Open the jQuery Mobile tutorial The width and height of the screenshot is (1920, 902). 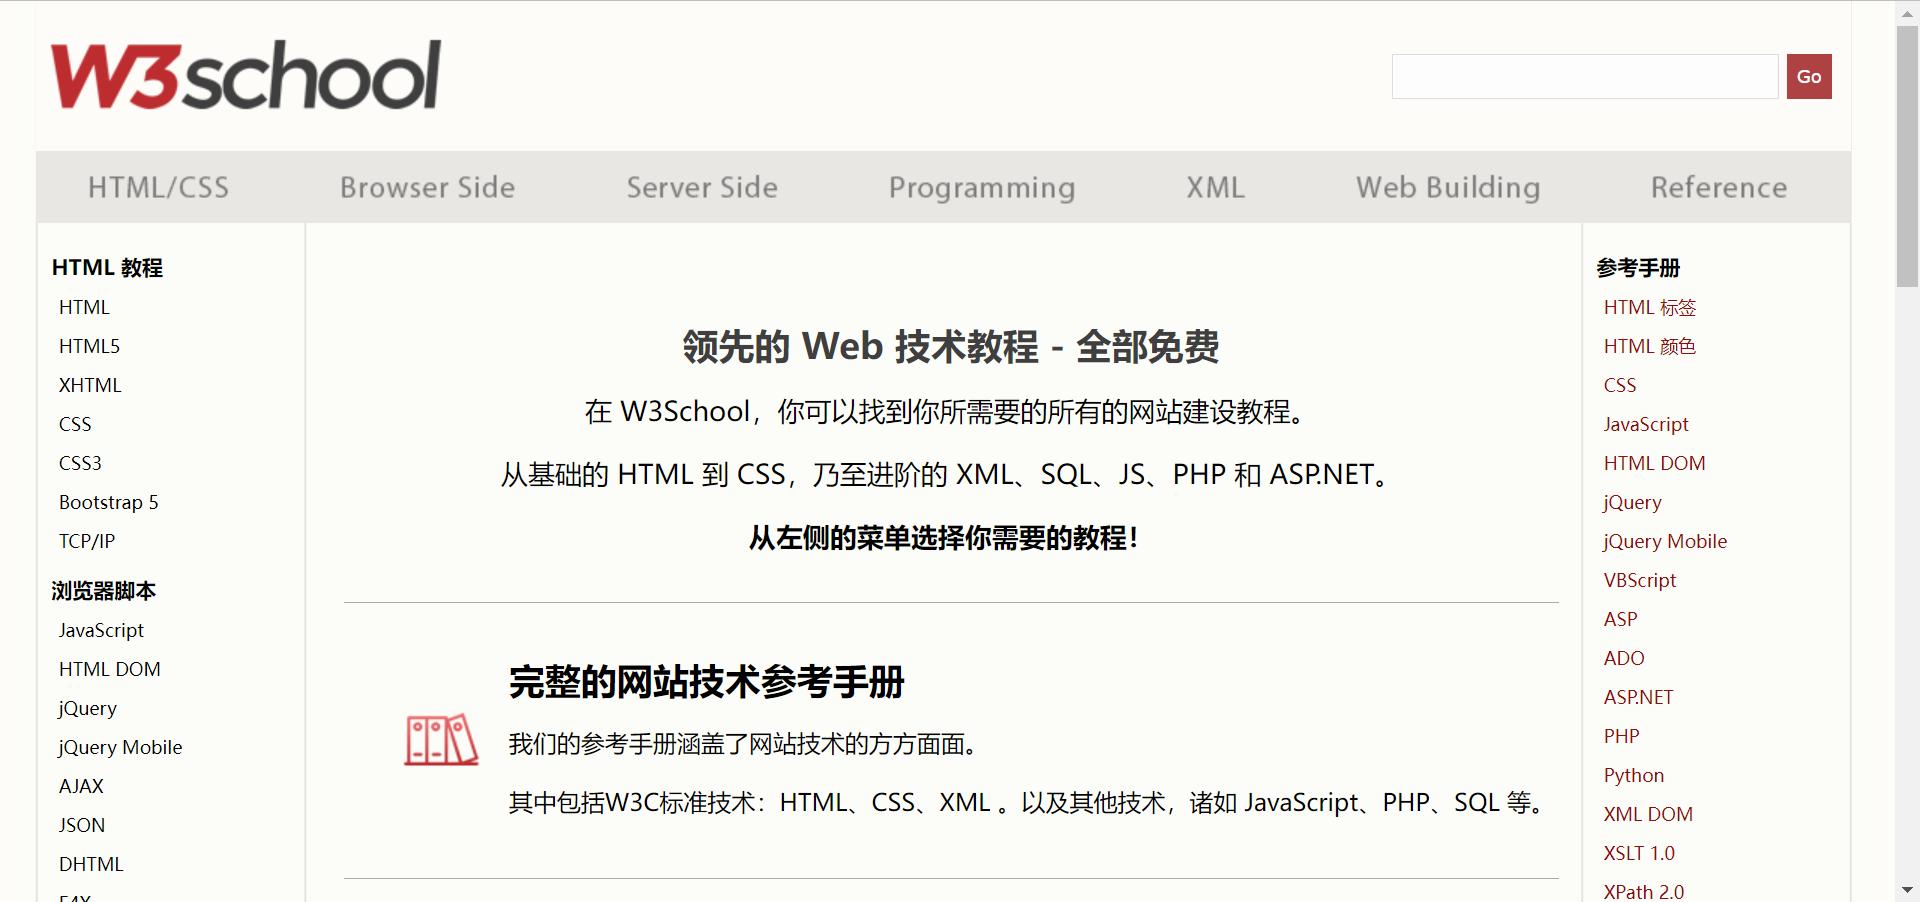tap(120, 747)
